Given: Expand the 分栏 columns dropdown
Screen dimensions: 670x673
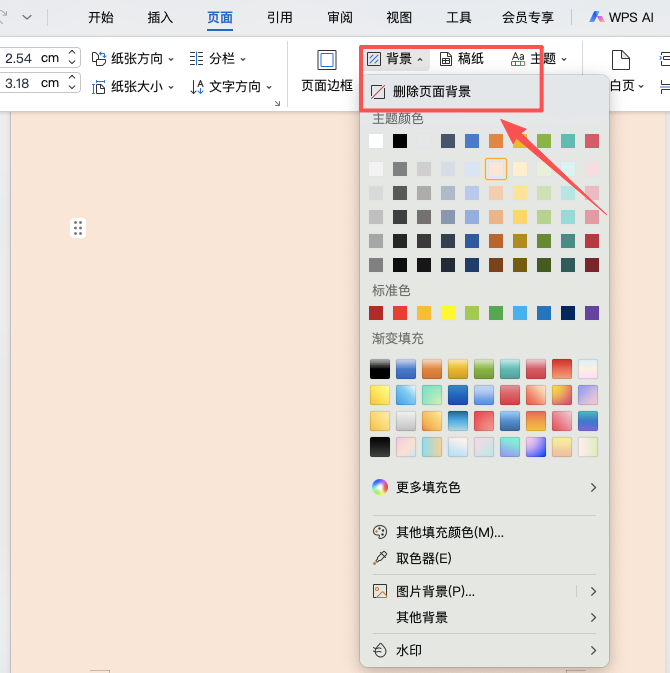Looking at the screenshot, I should 218,58.
